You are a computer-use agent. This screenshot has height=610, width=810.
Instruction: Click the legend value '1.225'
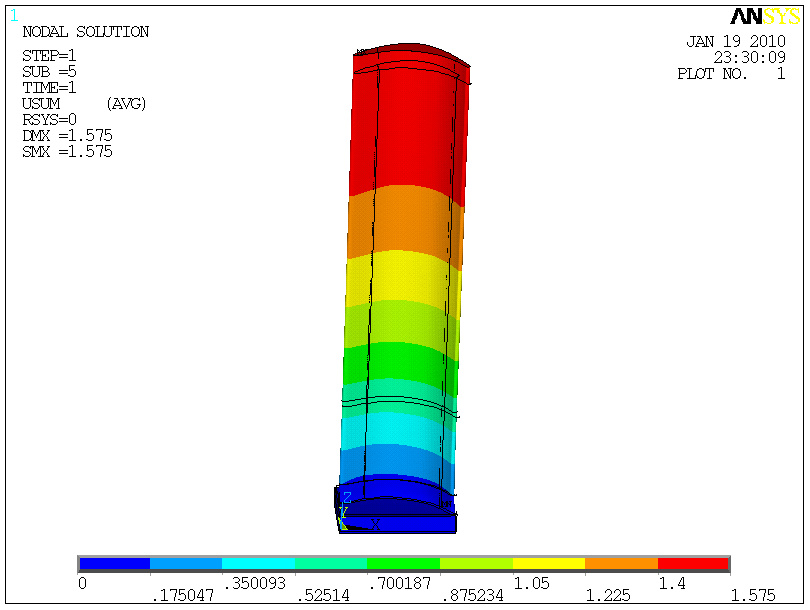pos(608,596)
